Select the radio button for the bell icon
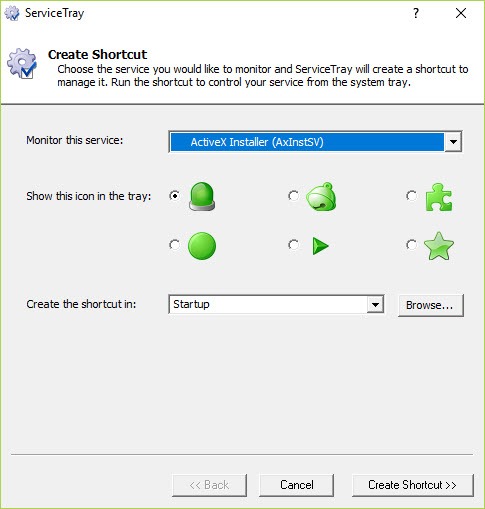 point(293,196)
